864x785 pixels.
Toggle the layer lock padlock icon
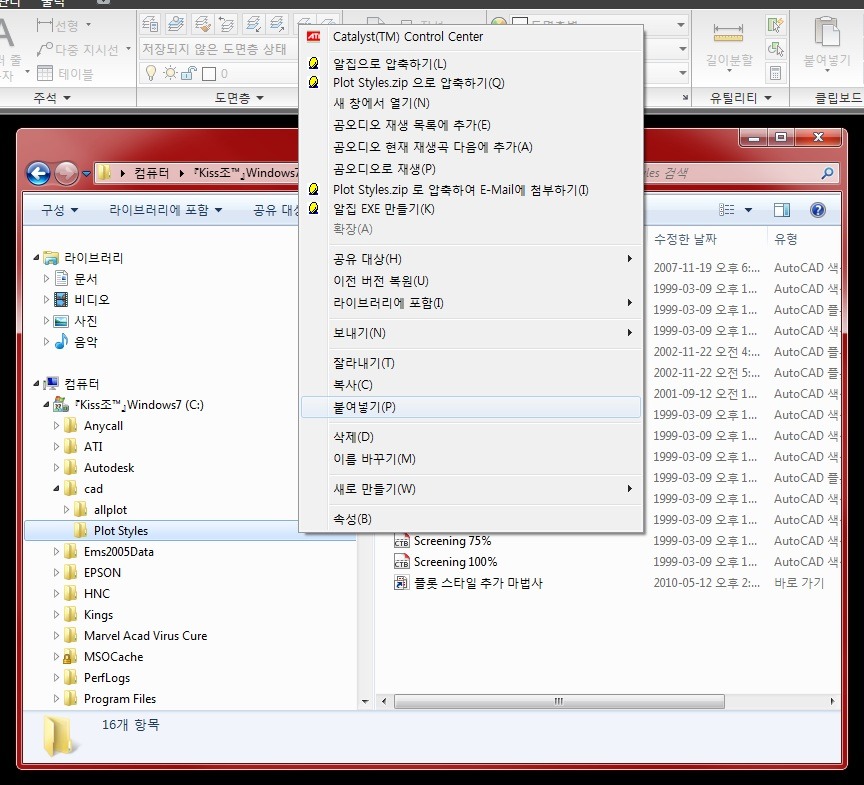point(189,73)
